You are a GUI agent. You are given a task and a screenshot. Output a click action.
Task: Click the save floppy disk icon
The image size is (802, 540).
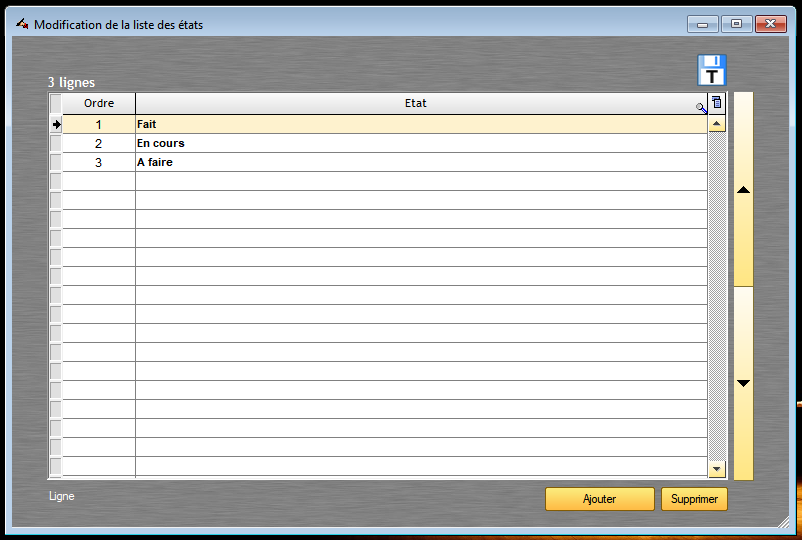711,70
